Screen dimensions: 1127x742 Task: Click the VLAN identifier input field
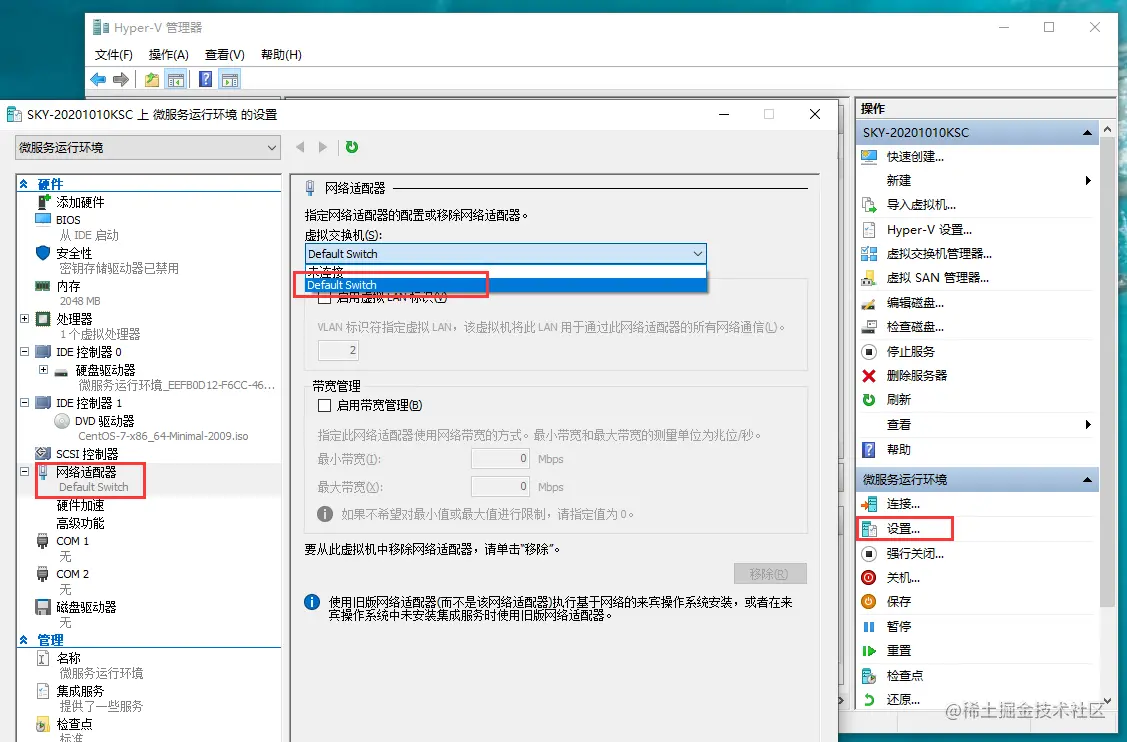pos(338,350)
